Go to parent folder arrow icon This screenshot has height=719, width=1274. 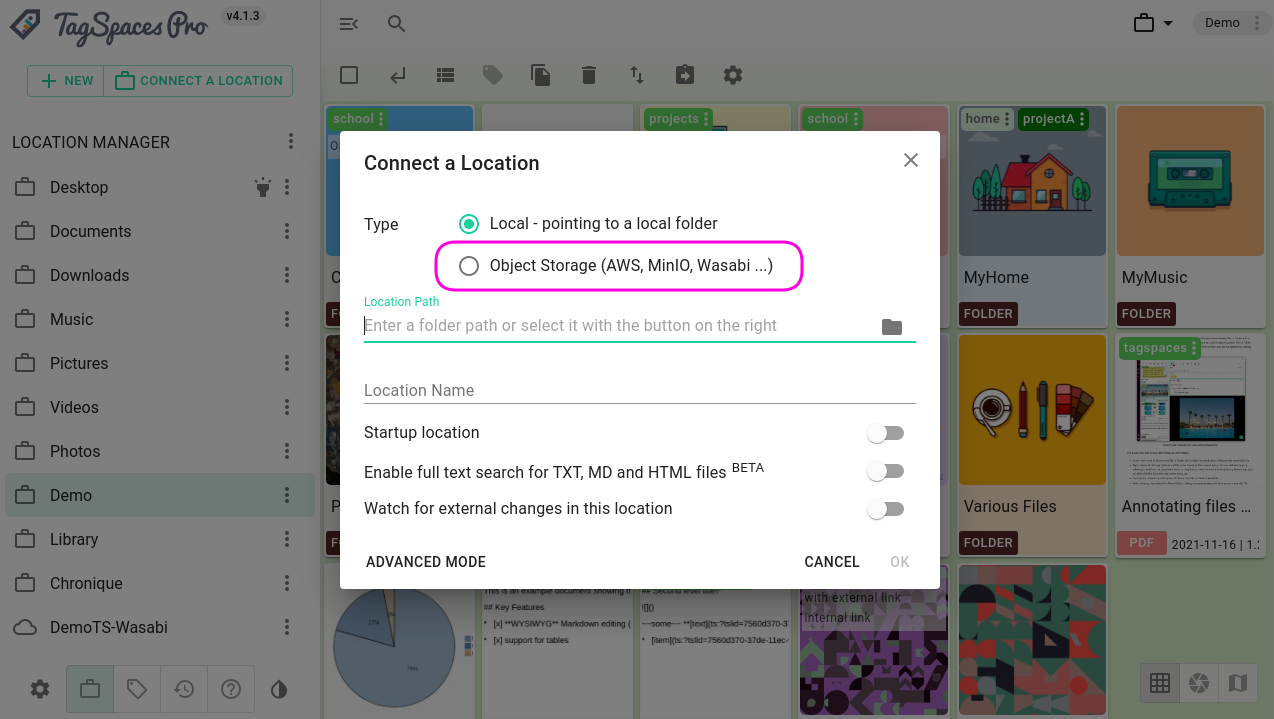397,75
